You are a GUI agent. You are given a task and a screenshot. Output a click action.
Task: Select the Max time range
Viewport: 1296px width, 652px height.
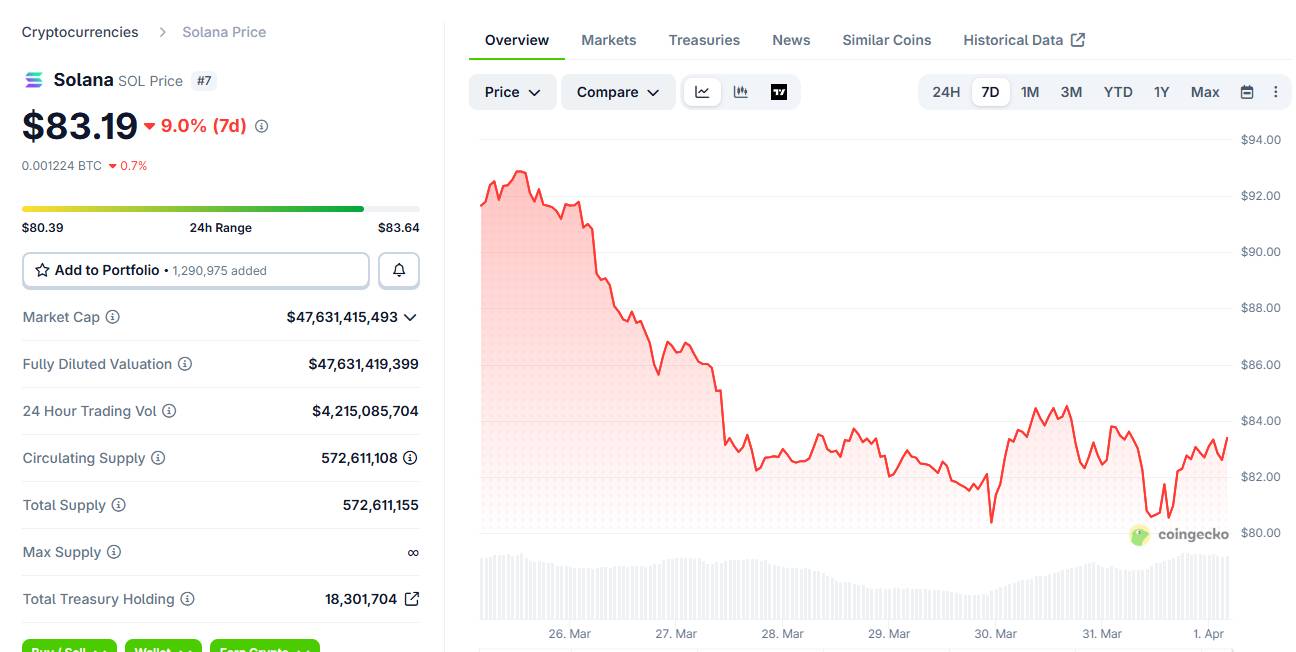pyautogui.click(x=1205, y=92)
